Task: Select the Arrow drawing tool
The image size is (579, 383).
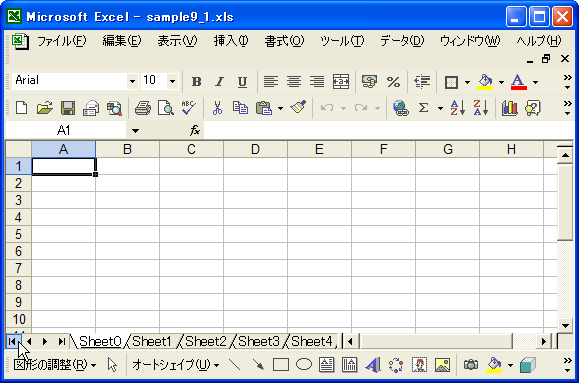Action: [258, 365]
